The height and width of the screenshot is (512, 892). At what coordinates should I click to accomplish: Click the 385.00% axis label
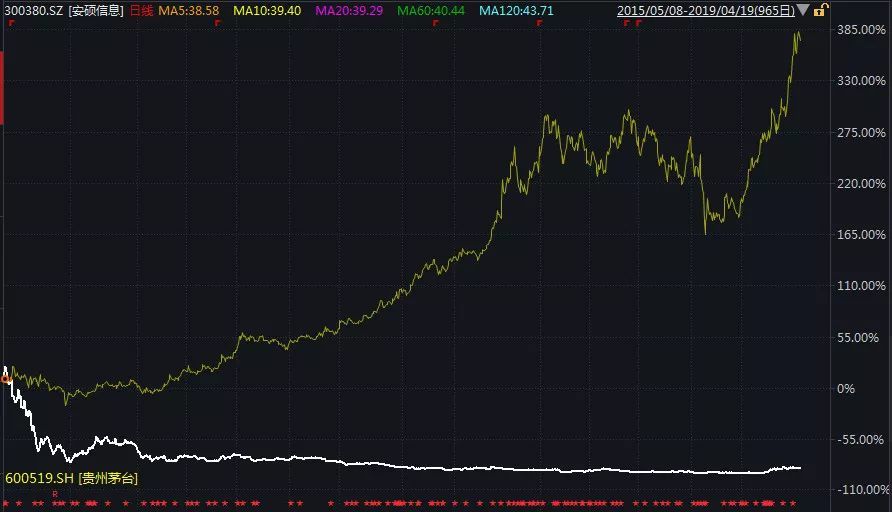(861, 30)
